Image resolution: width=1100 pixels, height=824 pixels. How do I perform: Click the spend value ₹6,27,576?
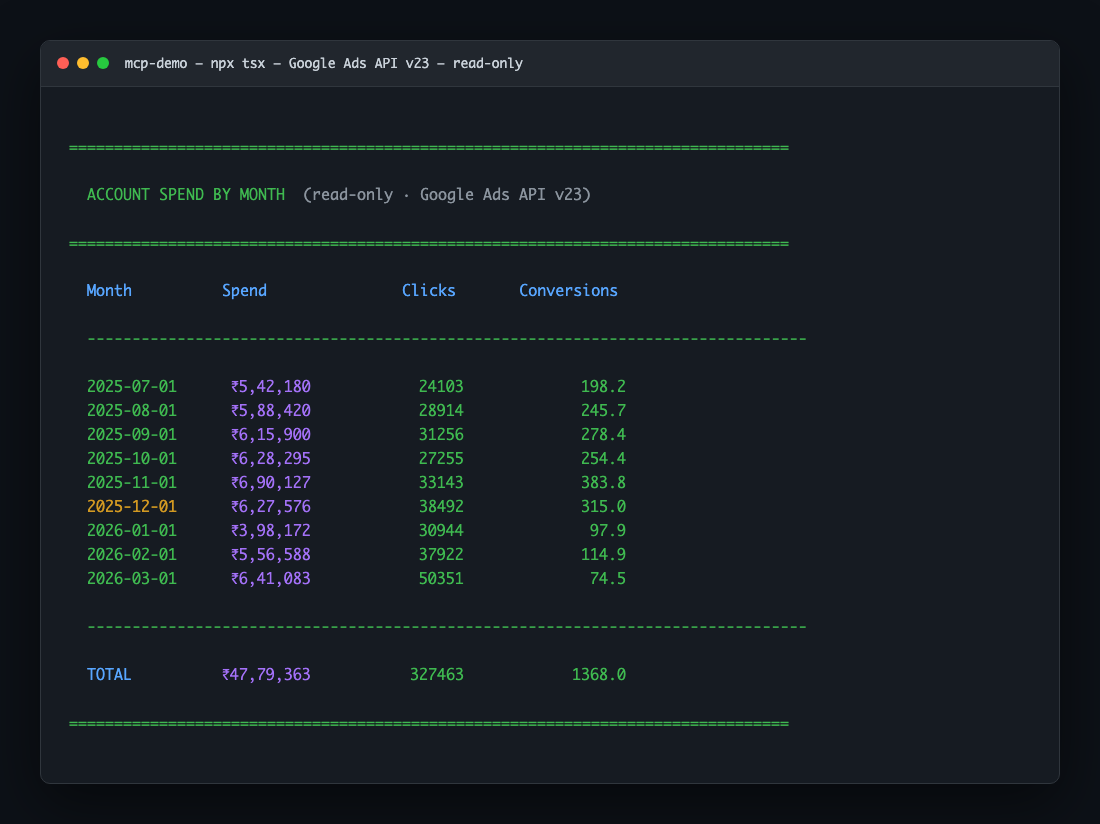click(271, 506)
